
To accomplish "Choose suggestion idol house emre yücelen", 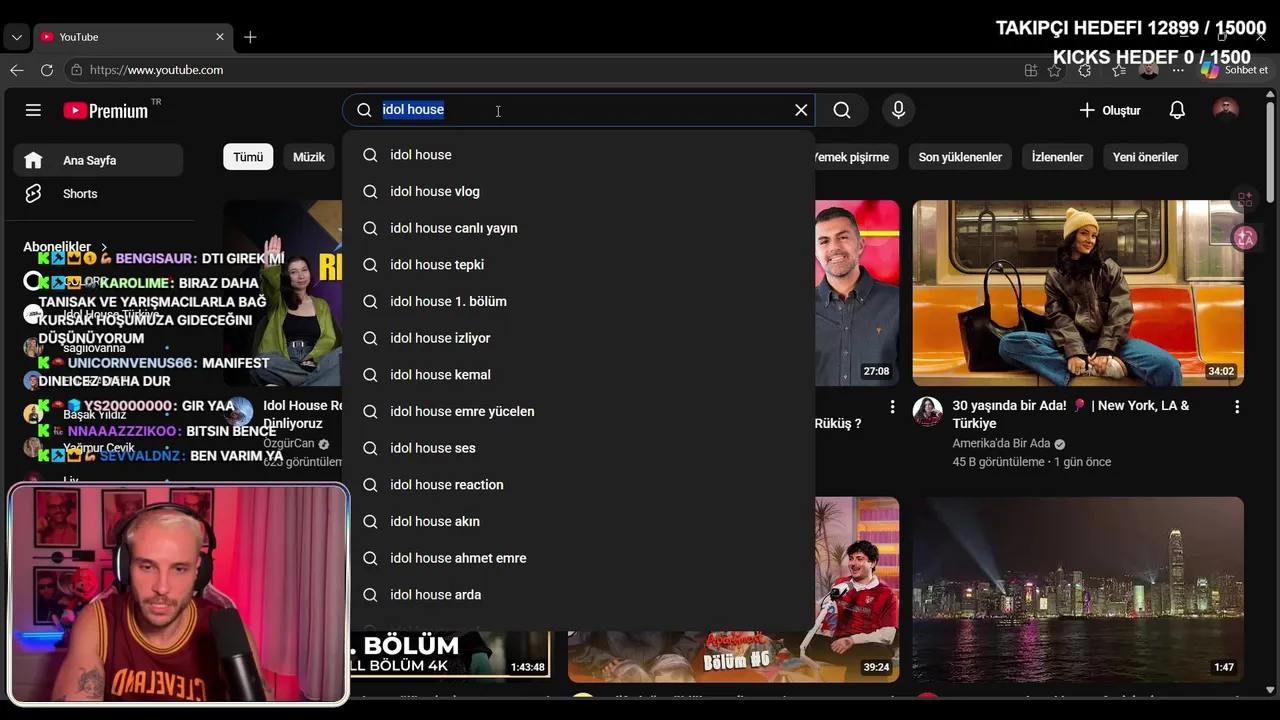I will 578,411.
